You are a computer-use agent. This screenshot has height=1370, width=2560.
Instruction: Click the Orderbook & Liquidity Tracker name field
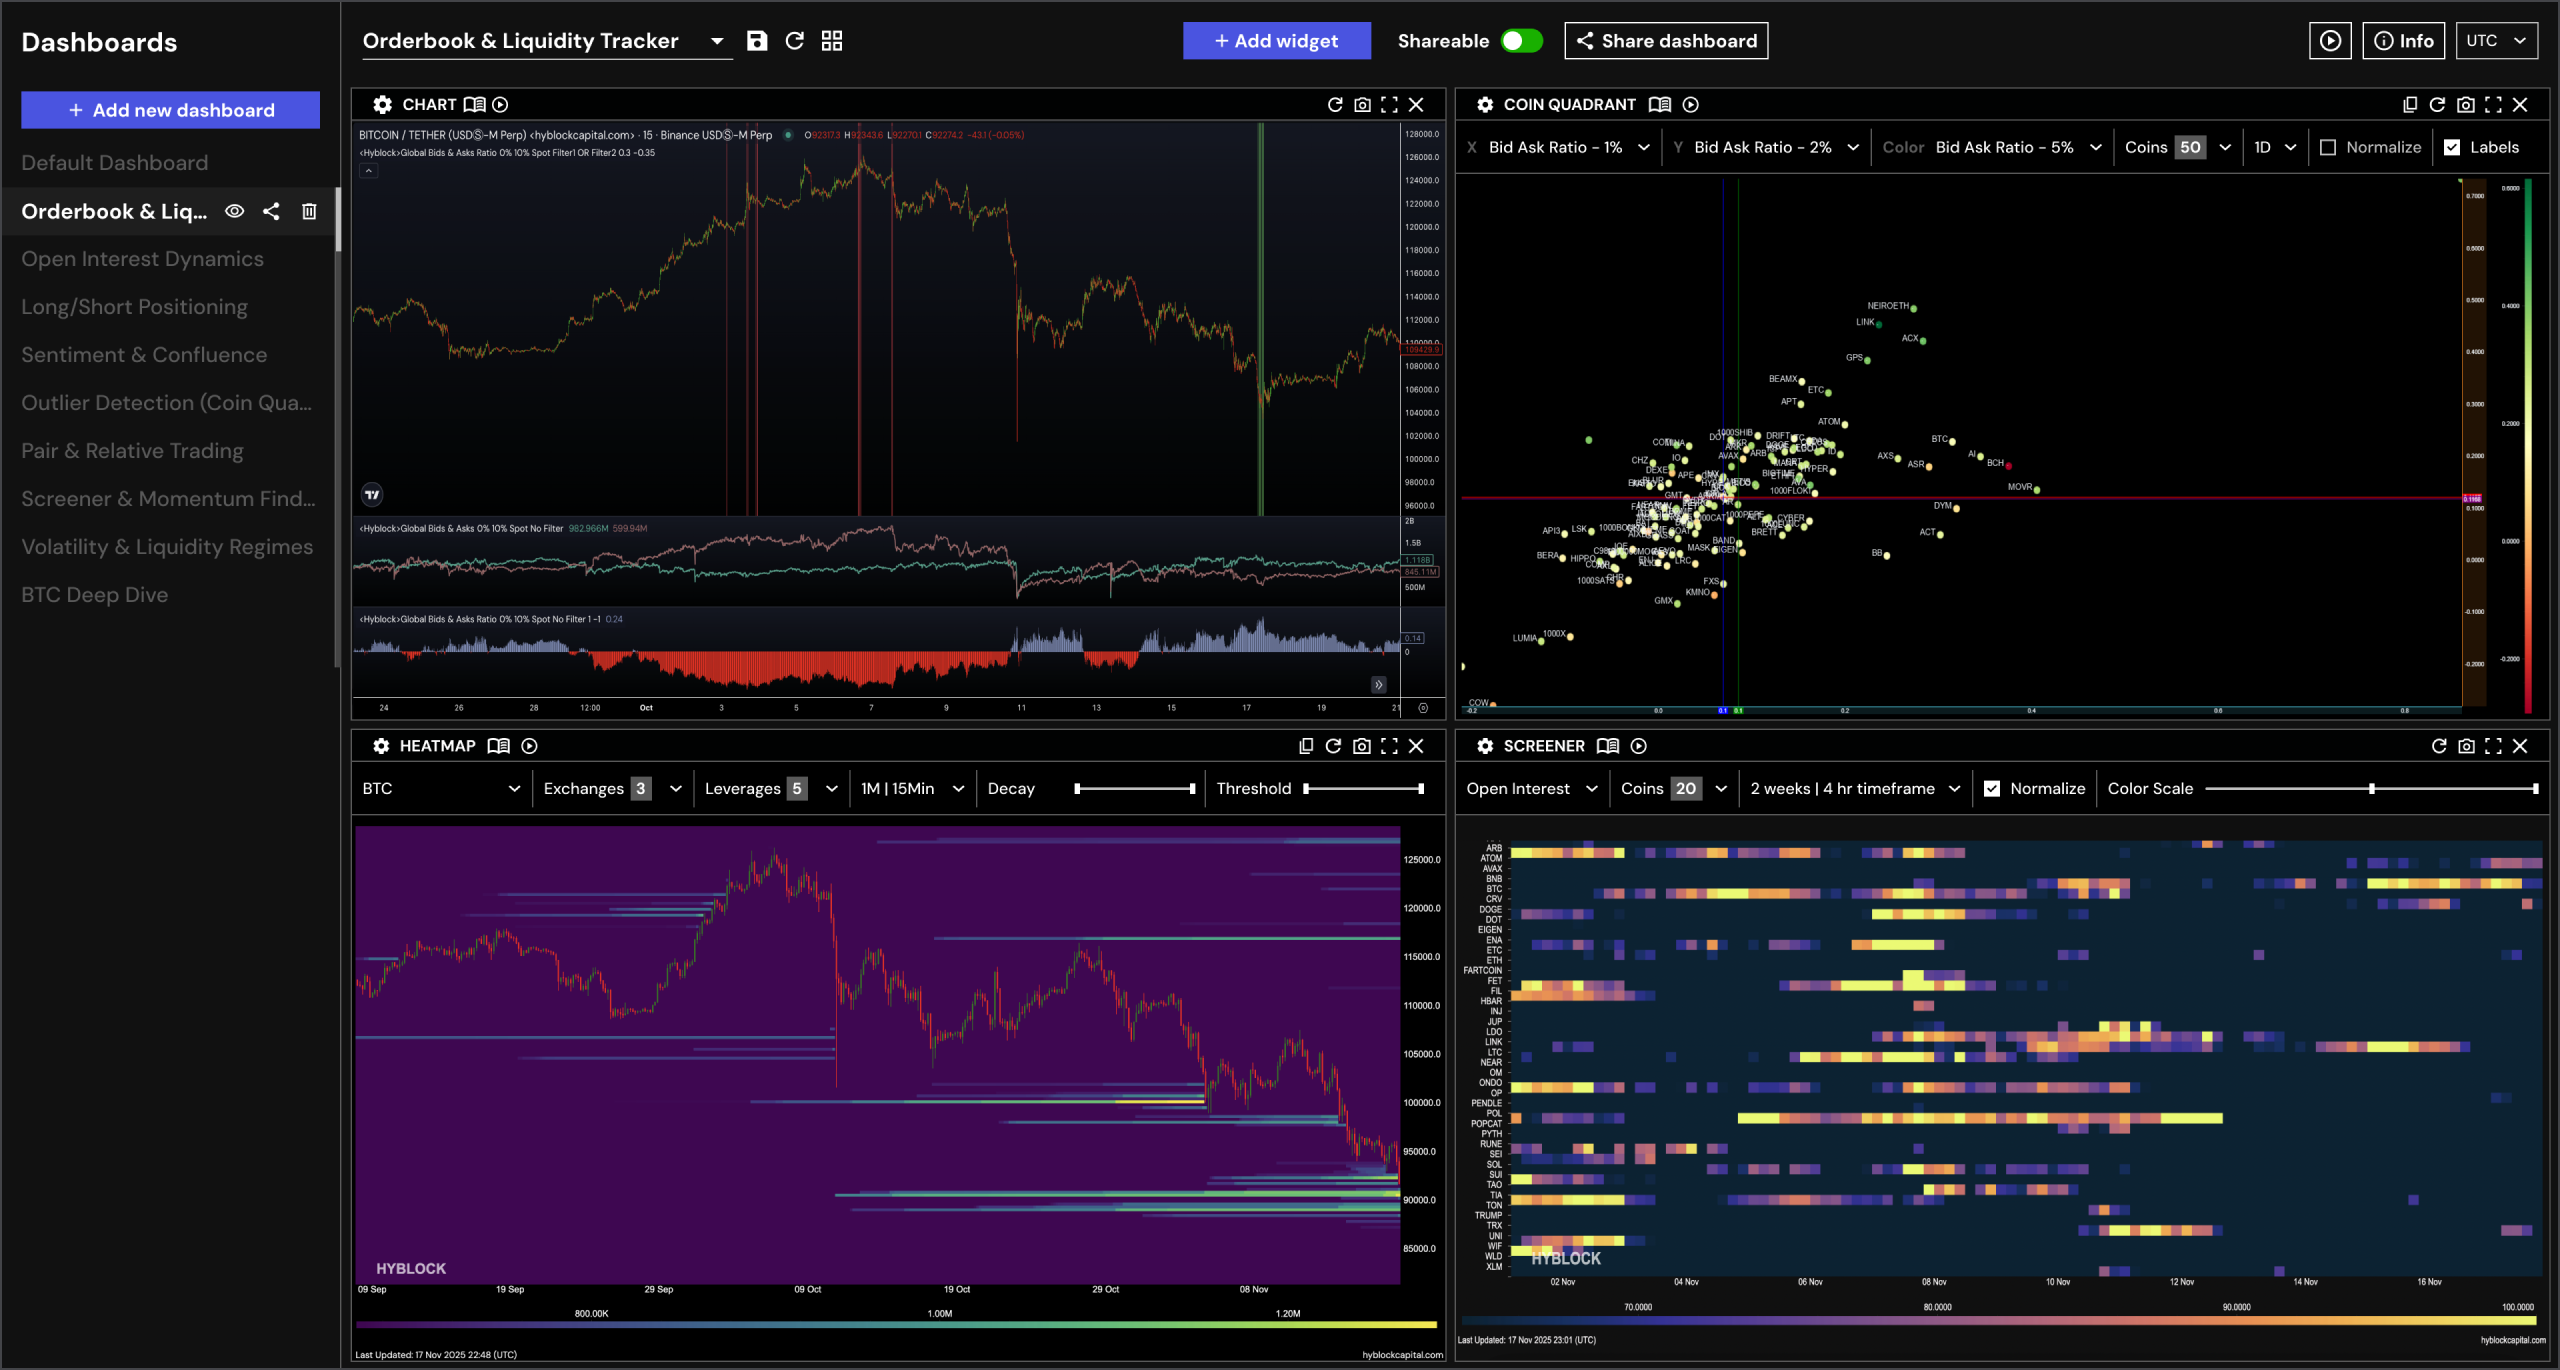(520, 41)
